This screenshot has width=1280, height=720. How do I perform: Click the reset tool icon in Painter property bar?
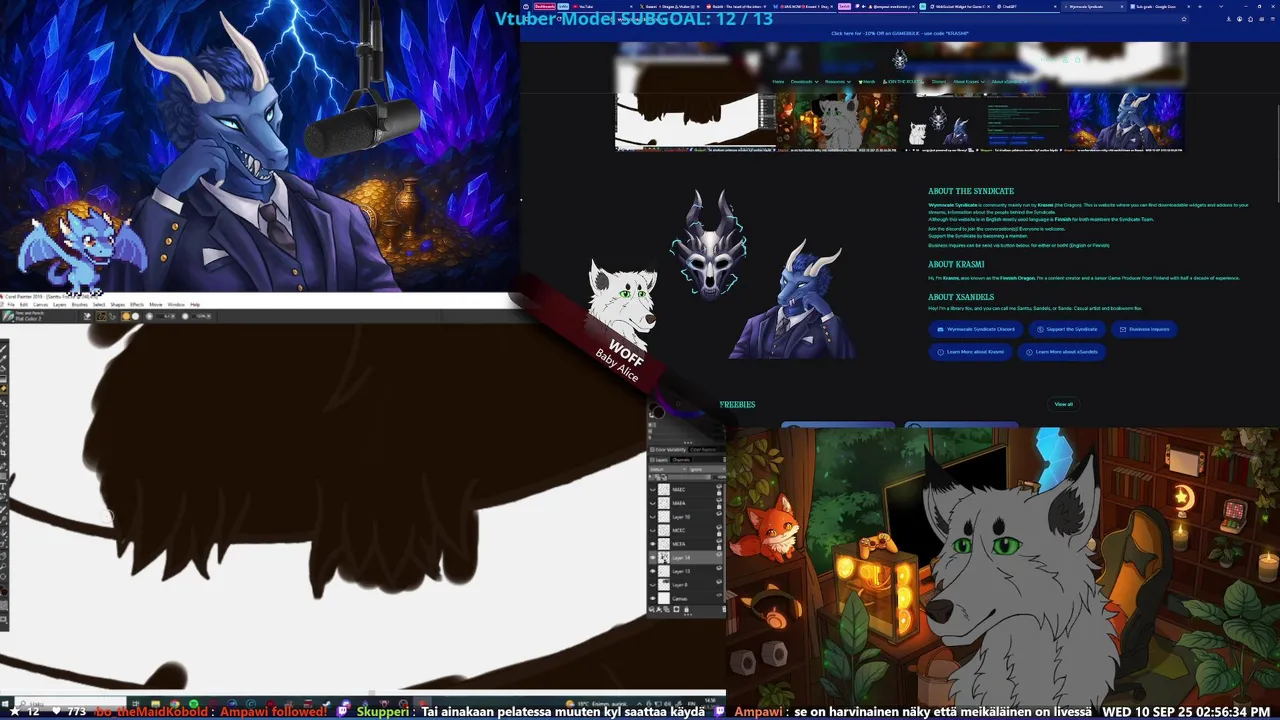point(87,316)
